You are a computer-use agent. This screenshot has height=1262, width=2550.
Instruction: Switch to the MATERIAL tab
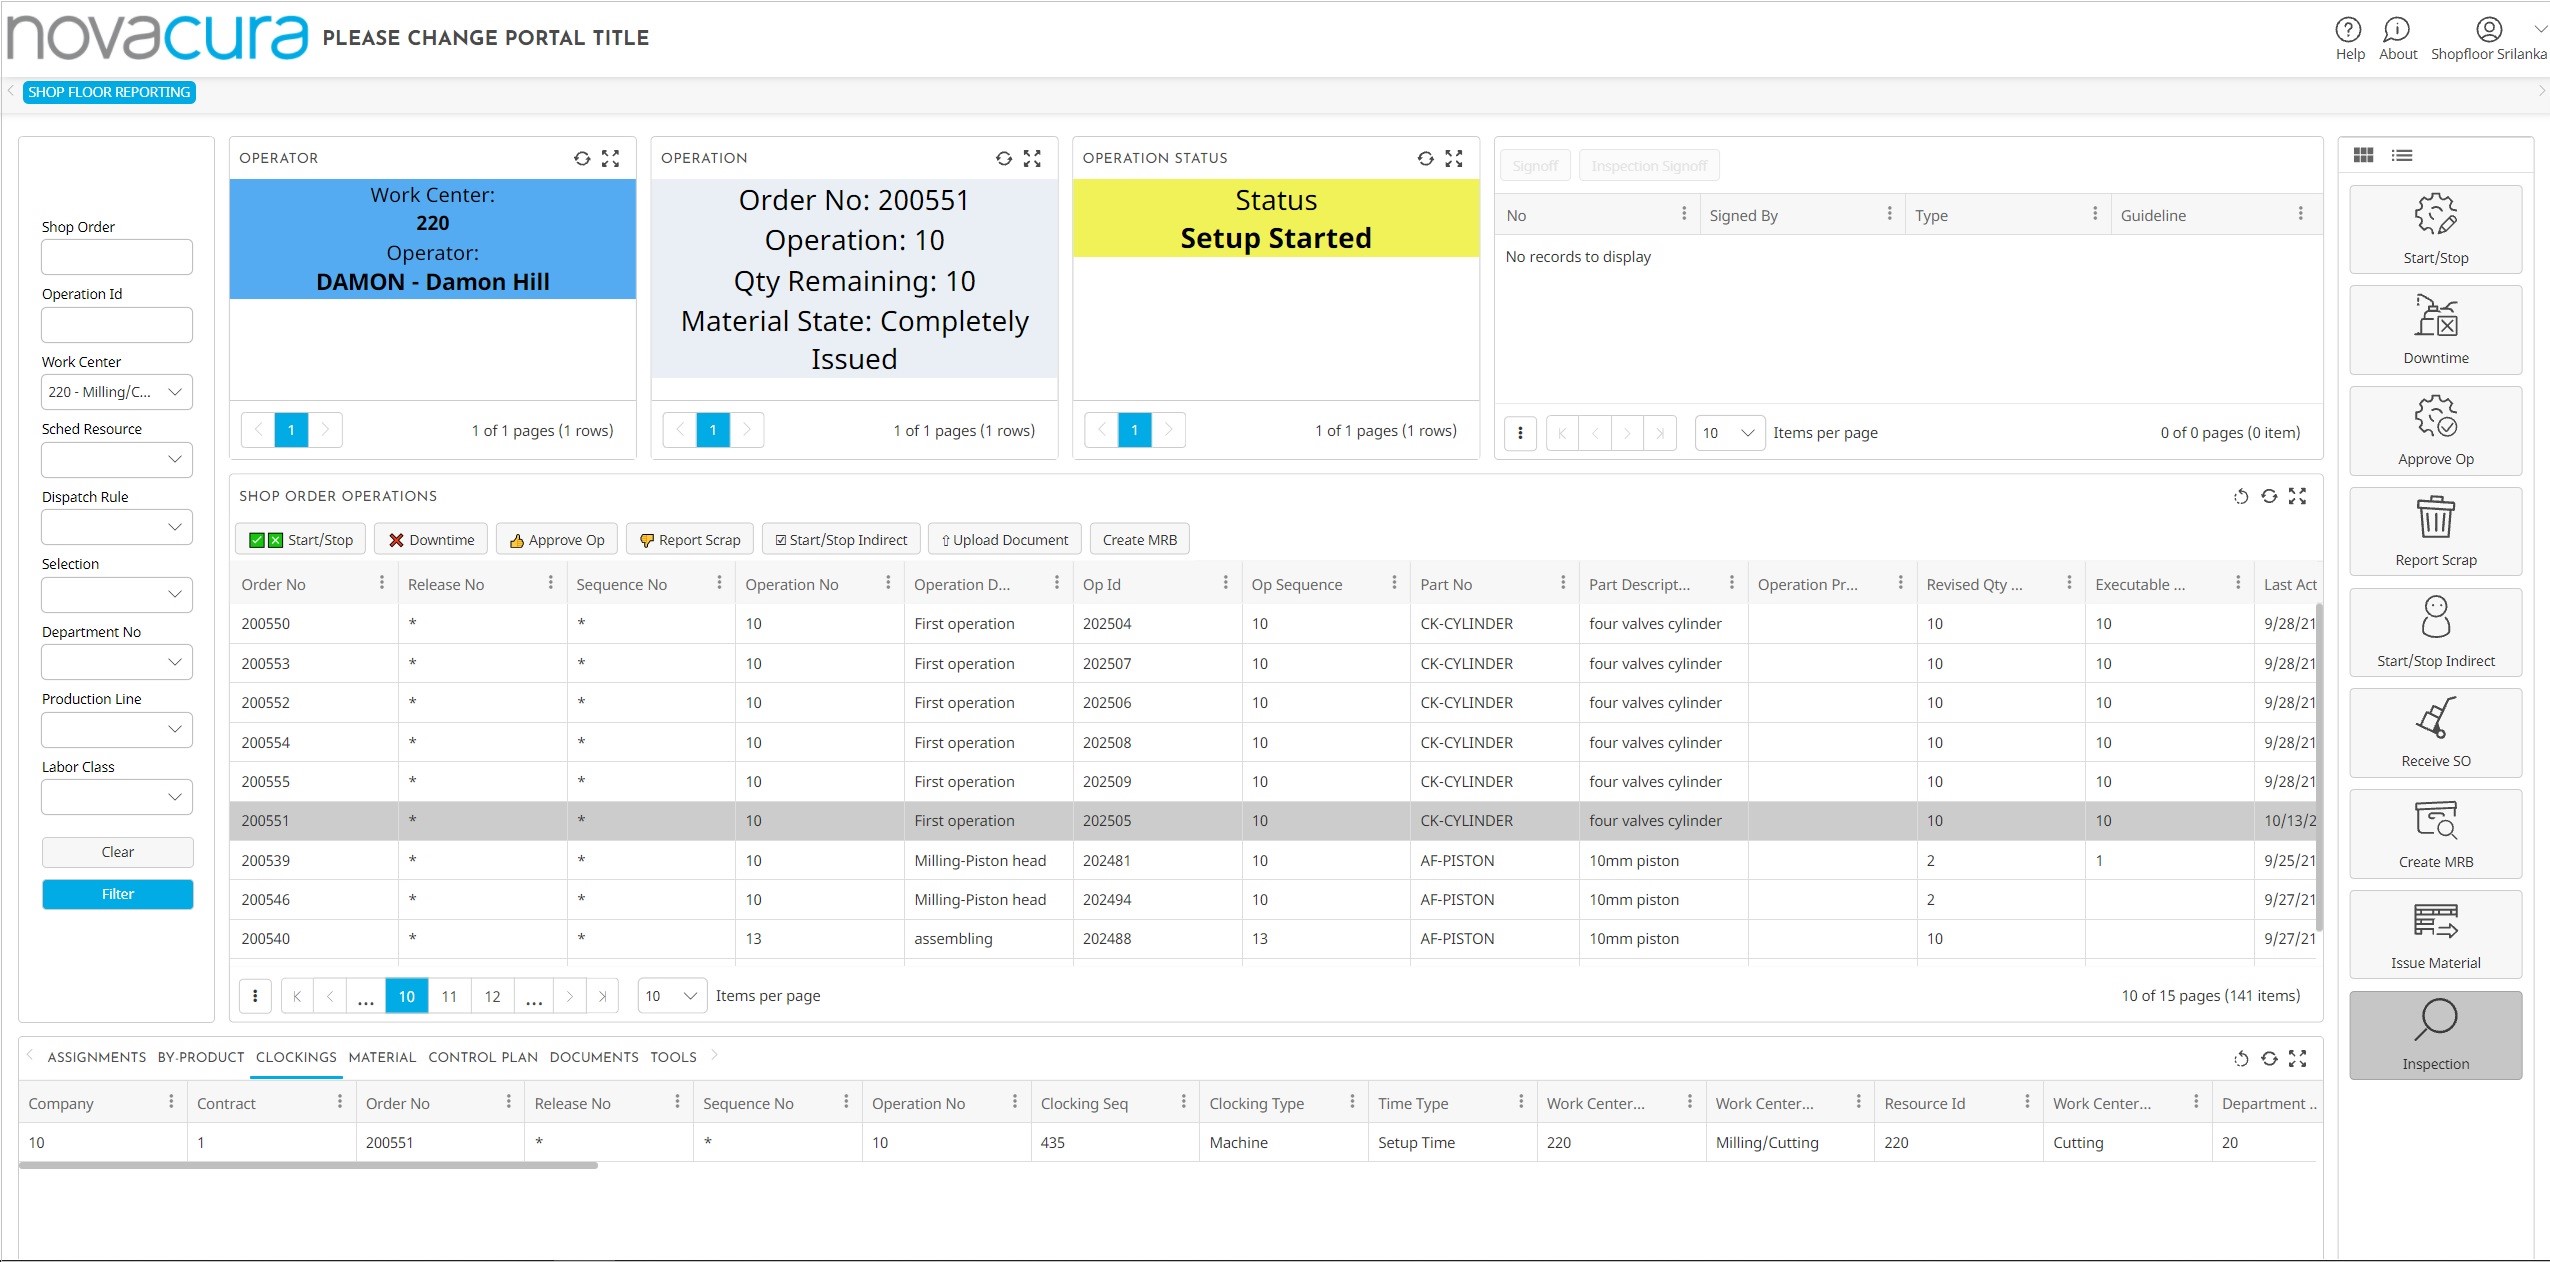coord(382,1057)
